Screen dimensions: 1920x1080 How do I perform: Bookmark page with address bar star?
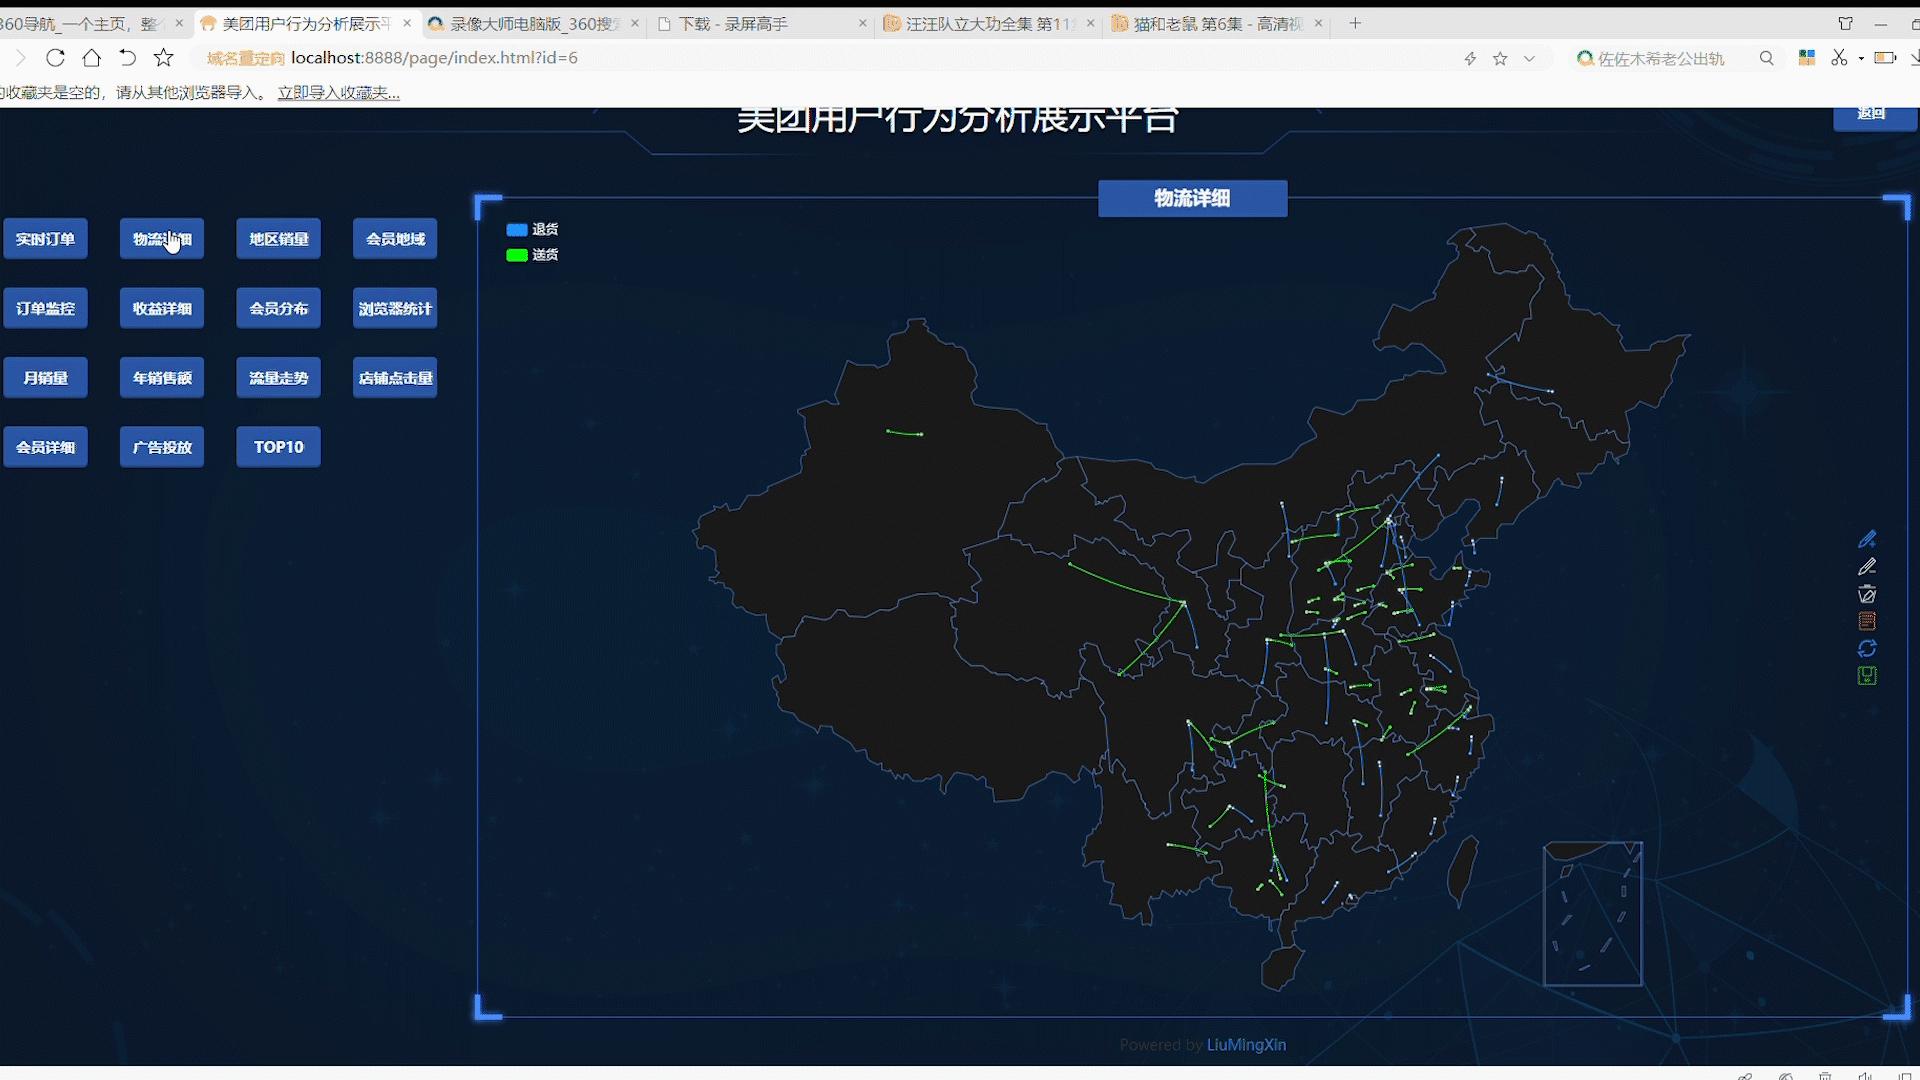pyautogui.click(x=1500, y=59)
